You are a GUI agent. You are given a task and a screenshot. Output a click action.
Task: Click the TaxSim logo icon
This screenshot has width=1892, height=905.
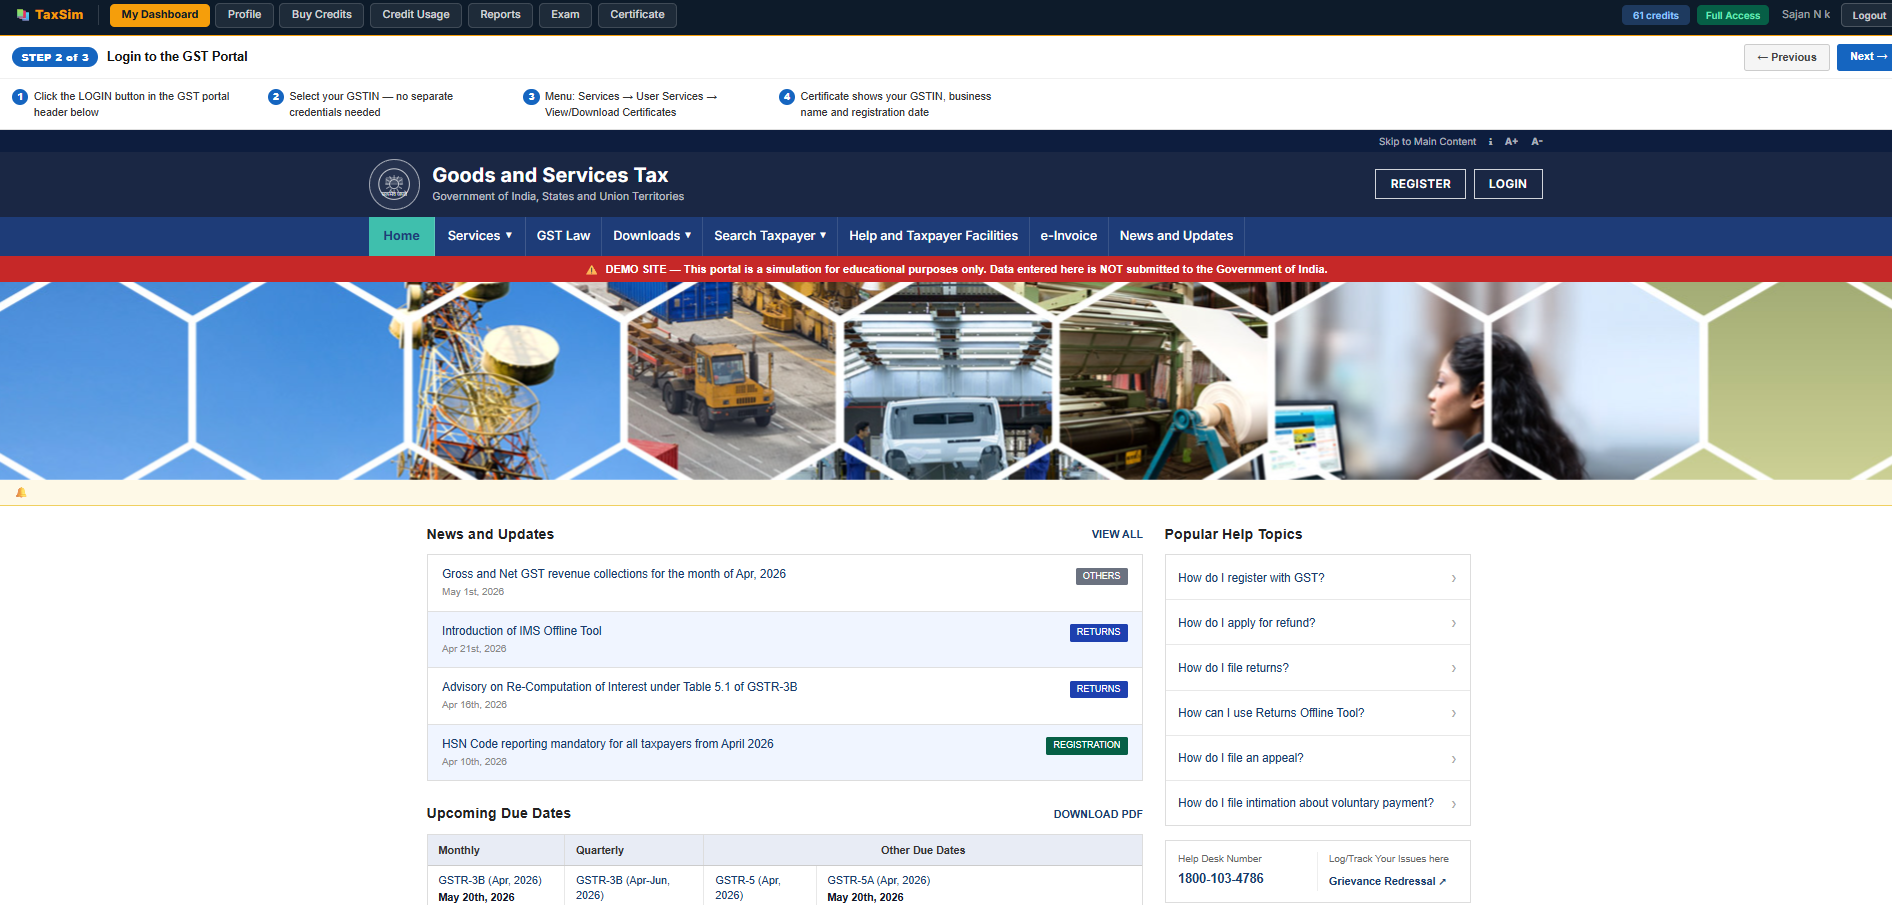pos(22,15)
